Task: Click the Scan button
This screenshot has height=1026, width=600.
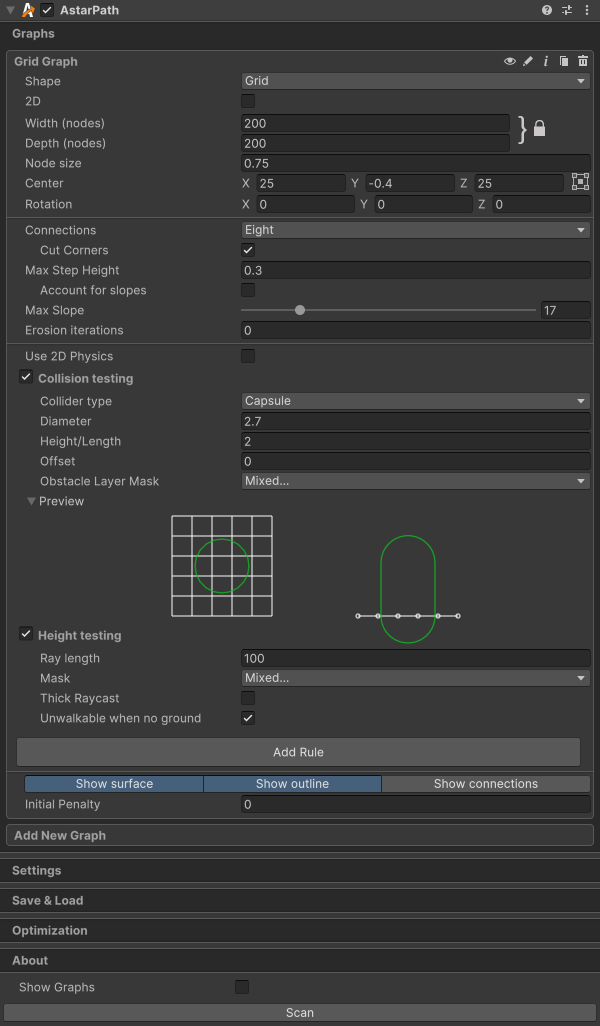Action: 300,1013
